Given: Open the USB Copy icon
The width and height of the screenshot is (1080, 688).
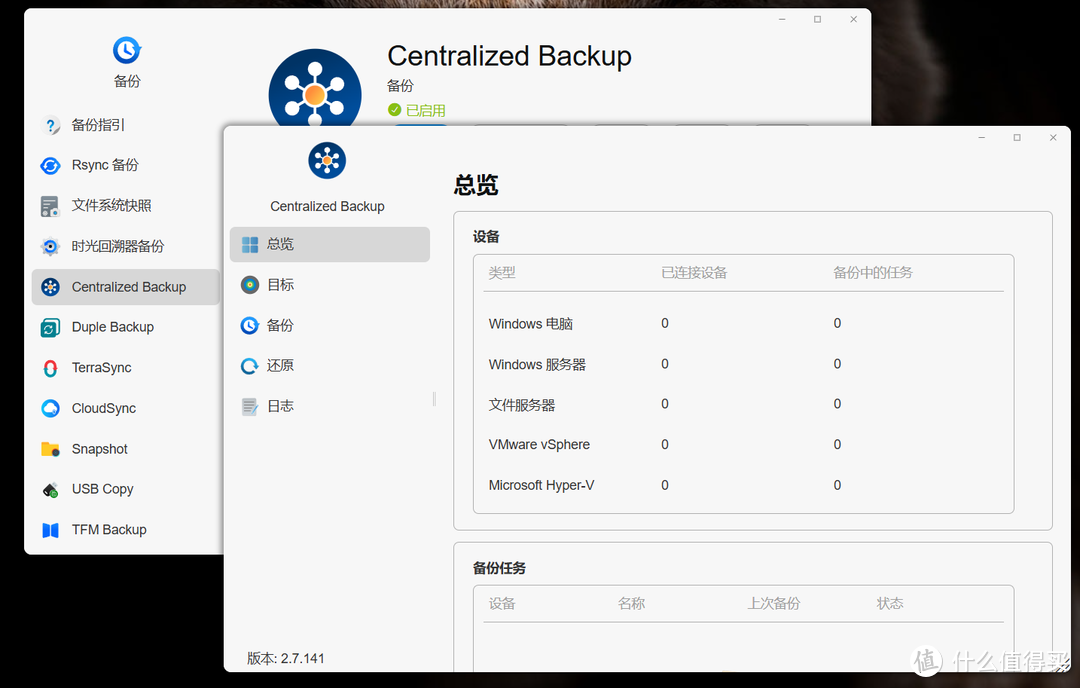Looking at the screenshot, I should (x=50, y=490).
